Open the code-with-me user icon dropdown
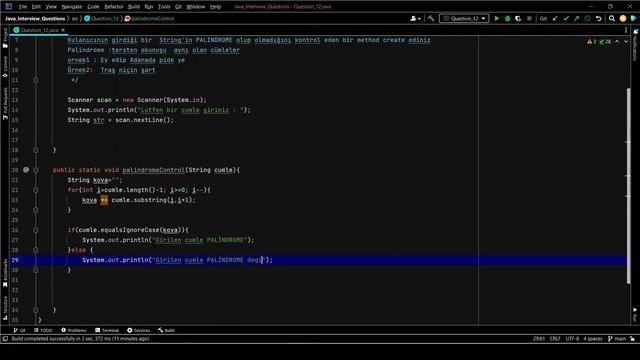 click(416, 18)
